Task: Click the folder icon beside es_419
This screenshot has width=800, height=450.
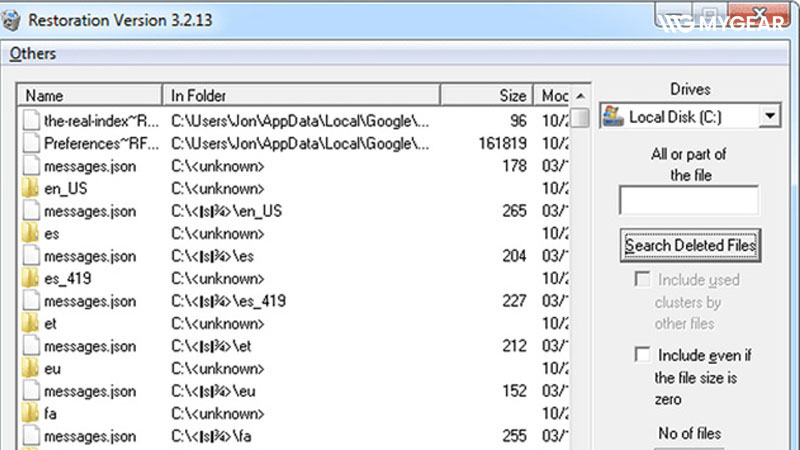Action: [31, 278]
